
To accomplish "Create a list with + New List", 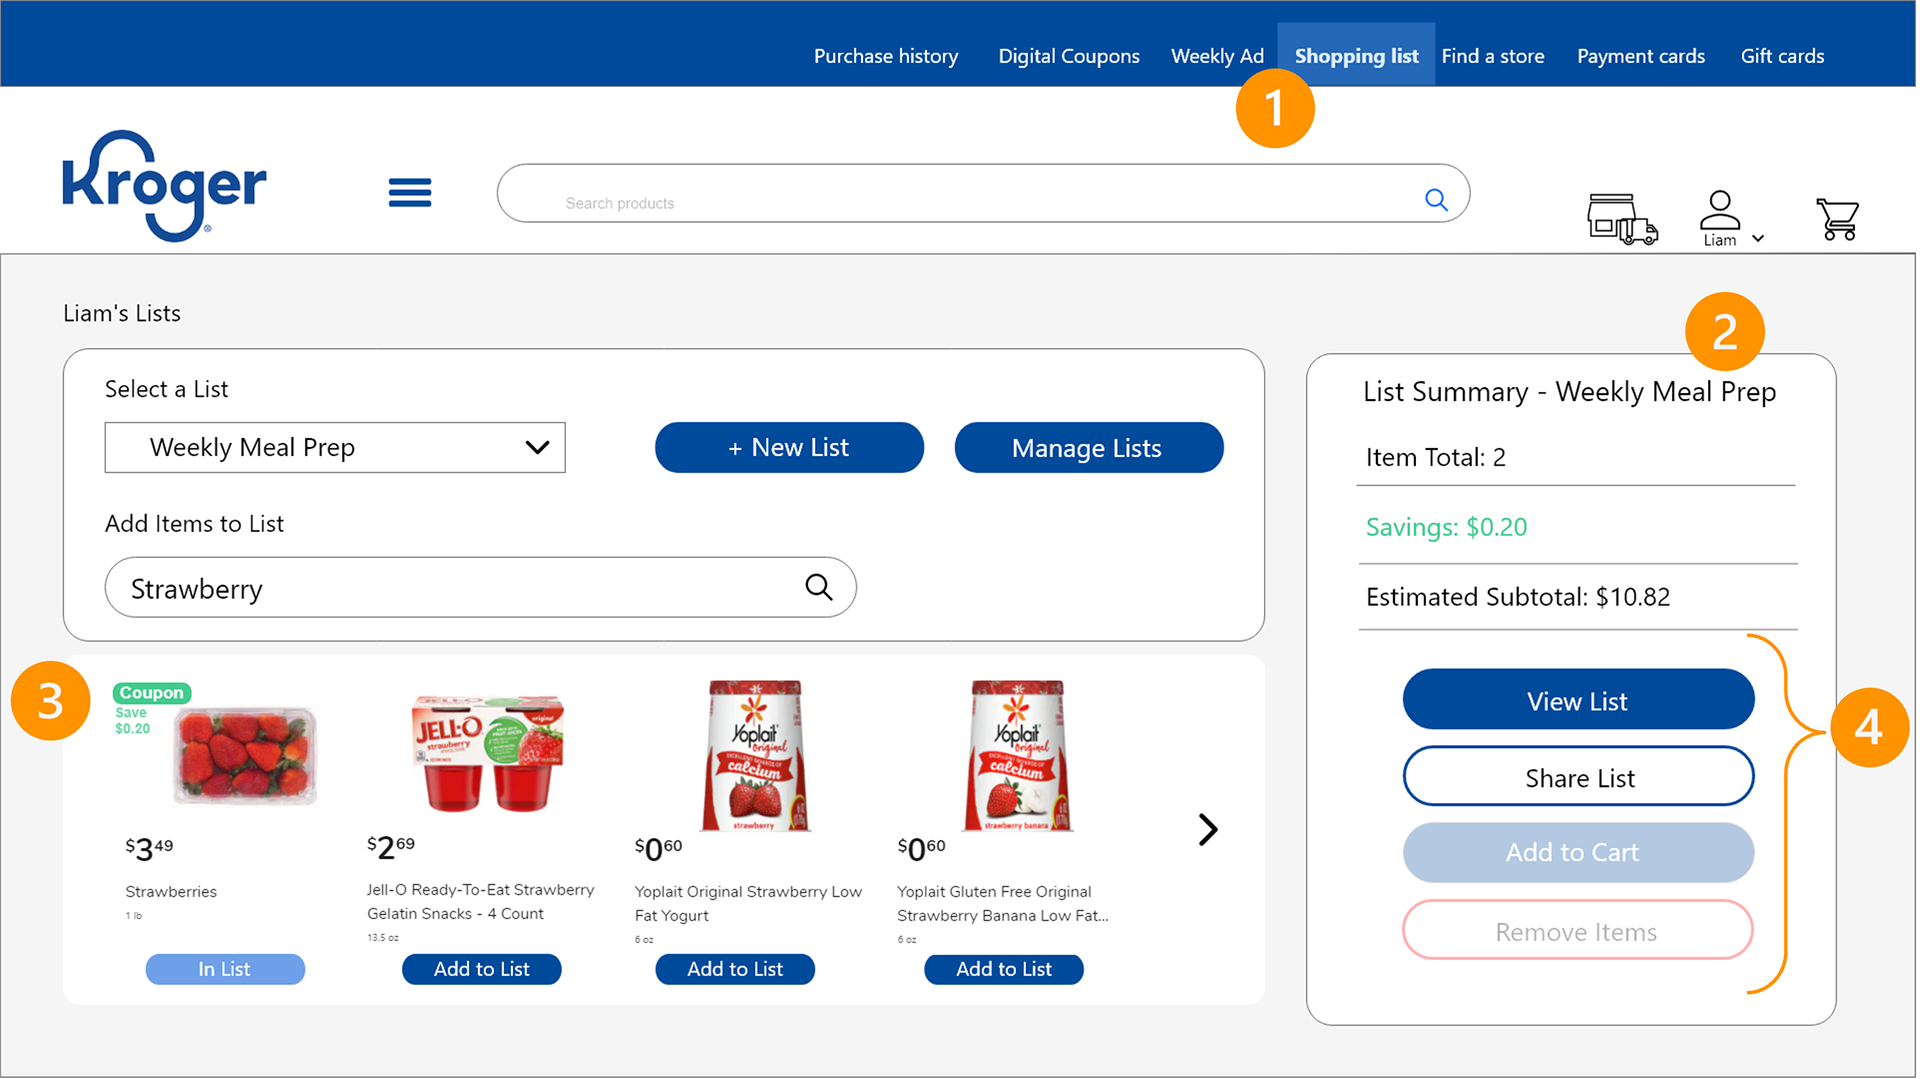I will pyautogui.click(x=789, y=447).
